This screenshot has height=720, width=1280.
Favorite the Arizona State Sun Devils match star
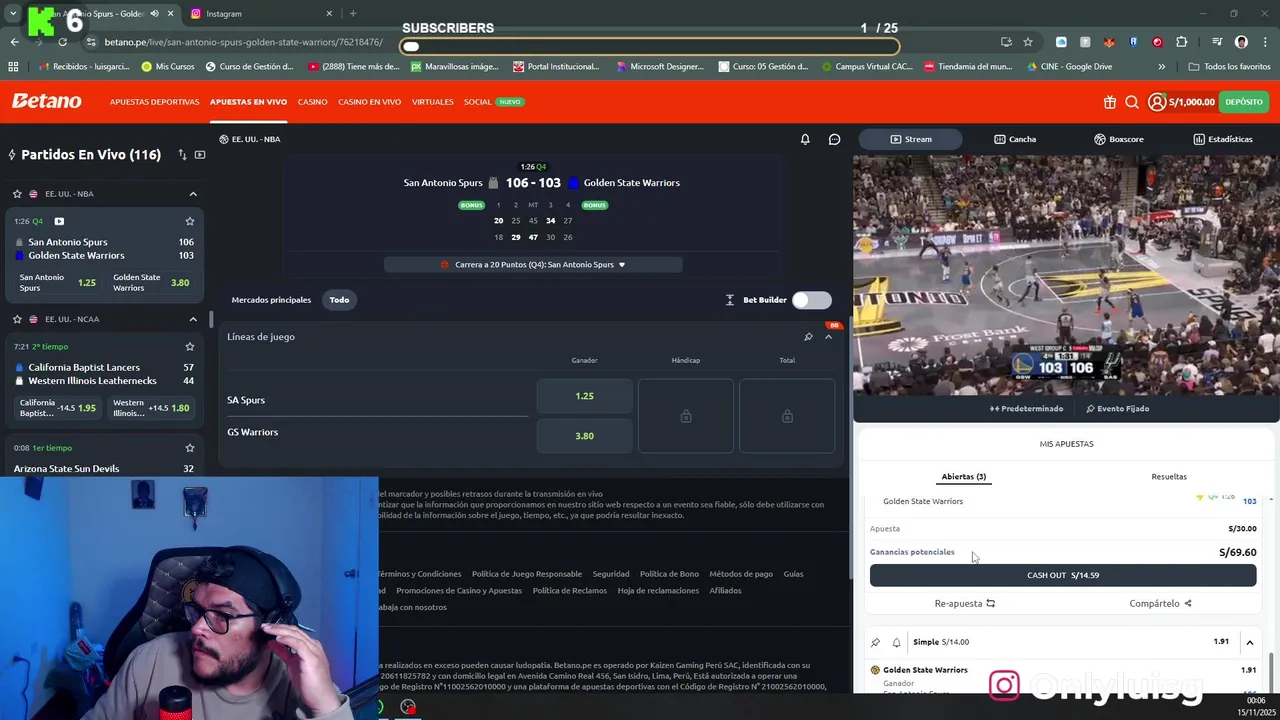[x=190, y=448]
